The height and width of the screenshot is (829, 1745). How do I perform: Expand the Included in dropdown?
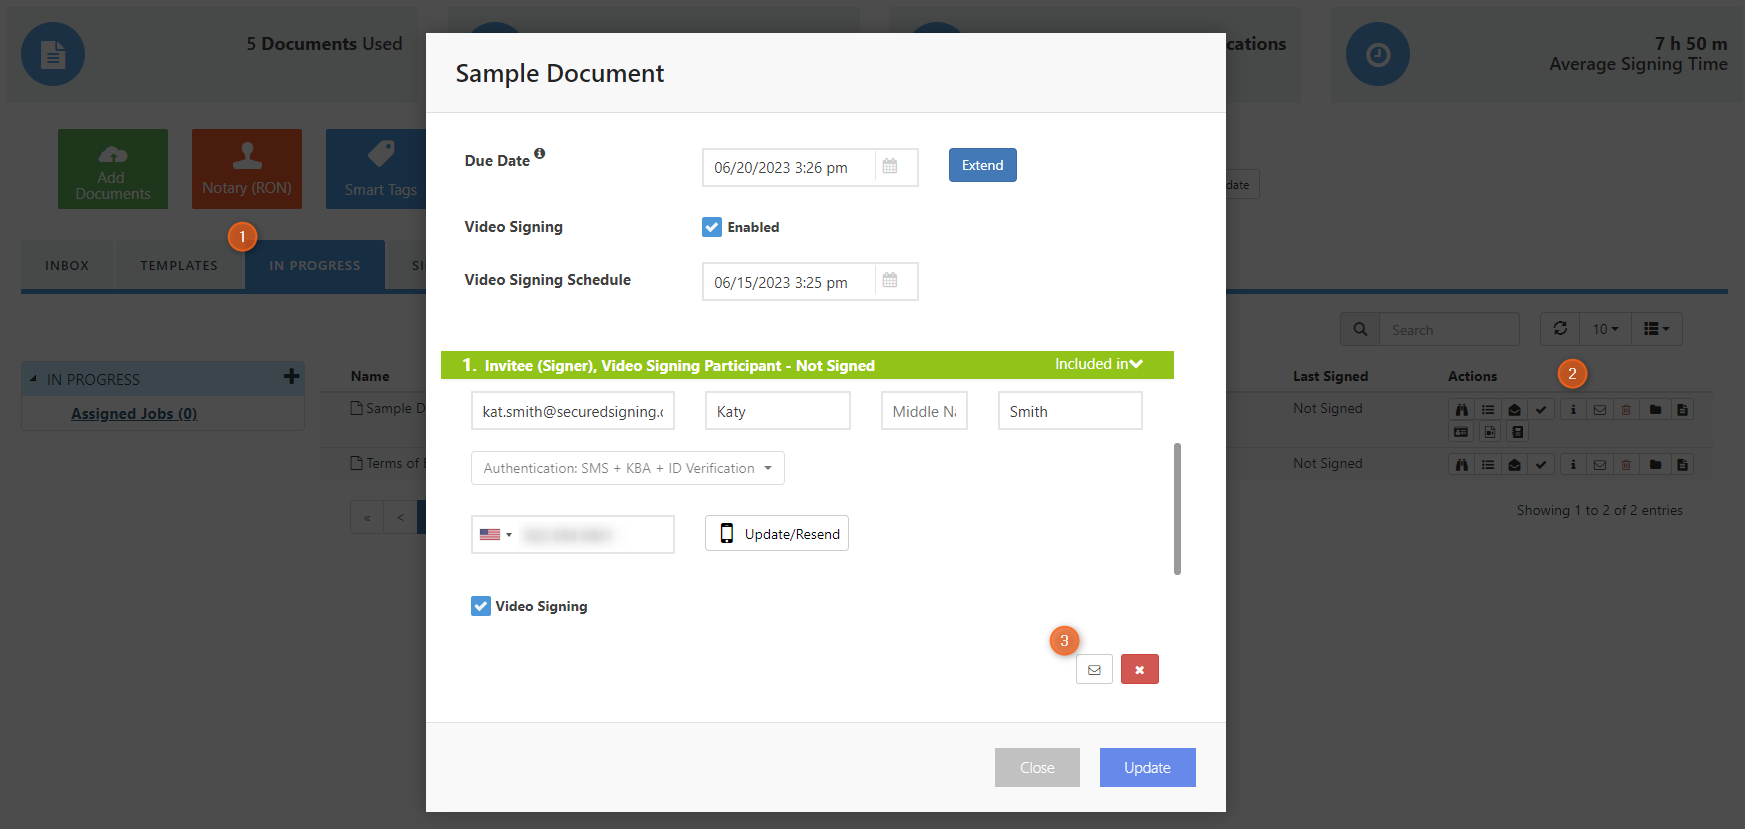coord(1098,364)
